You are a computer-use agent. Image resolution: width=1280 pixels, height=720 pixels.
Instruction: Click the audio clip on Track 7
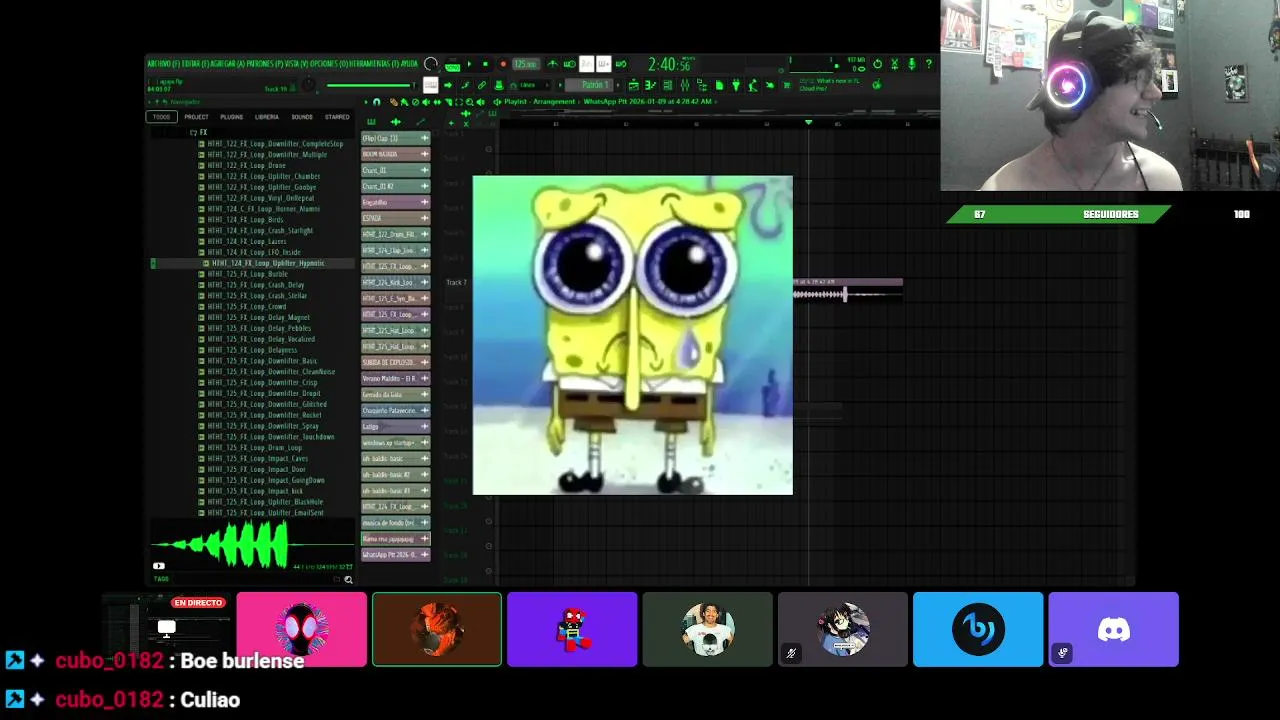pyautogui.click(x=848, y=289)
